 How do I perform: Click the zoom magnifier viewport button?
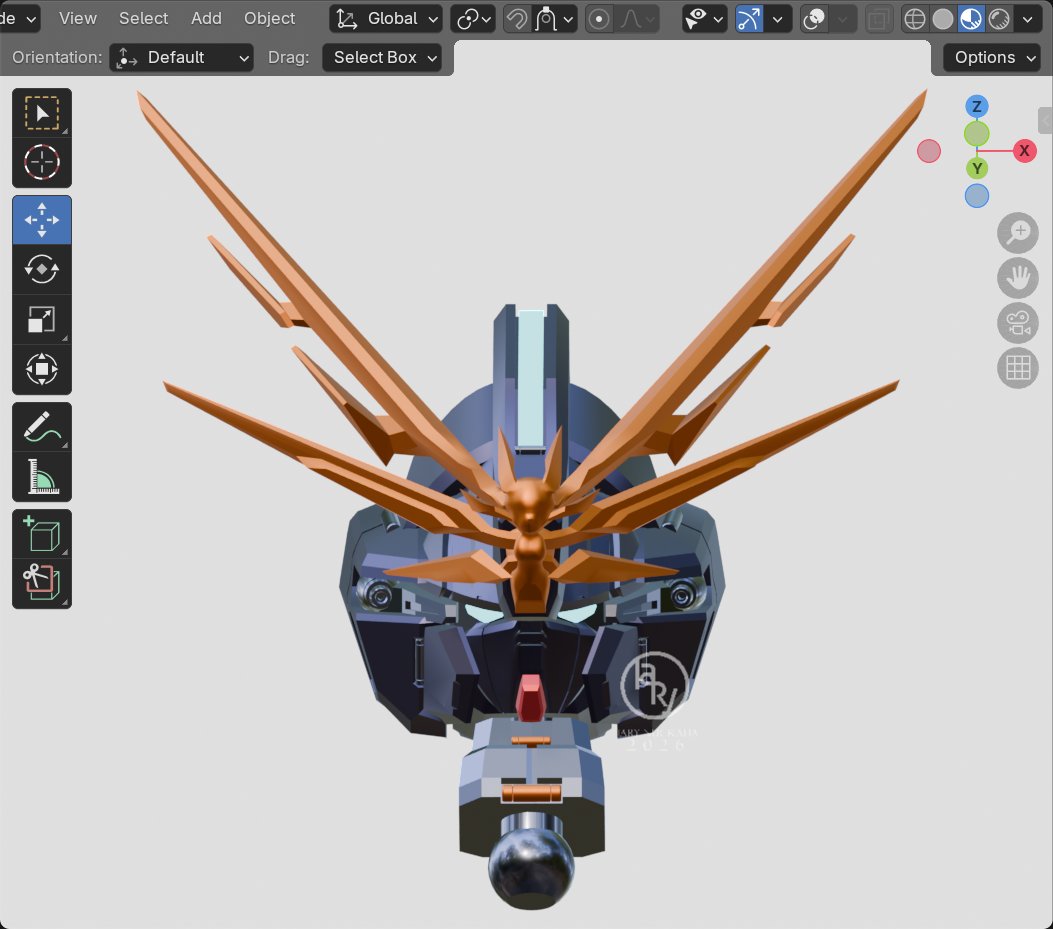point(1018,232)
